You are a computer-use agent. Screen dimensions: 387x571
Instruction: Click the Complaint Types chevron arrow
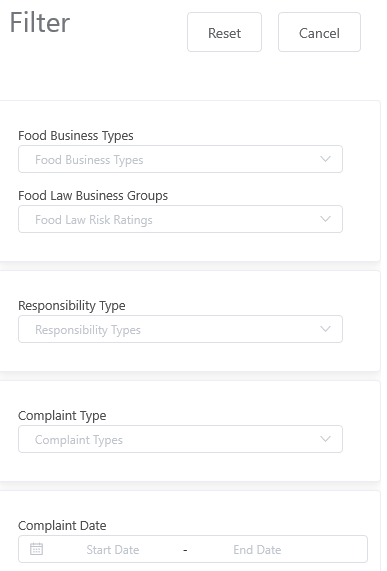(x=325, y=439)
